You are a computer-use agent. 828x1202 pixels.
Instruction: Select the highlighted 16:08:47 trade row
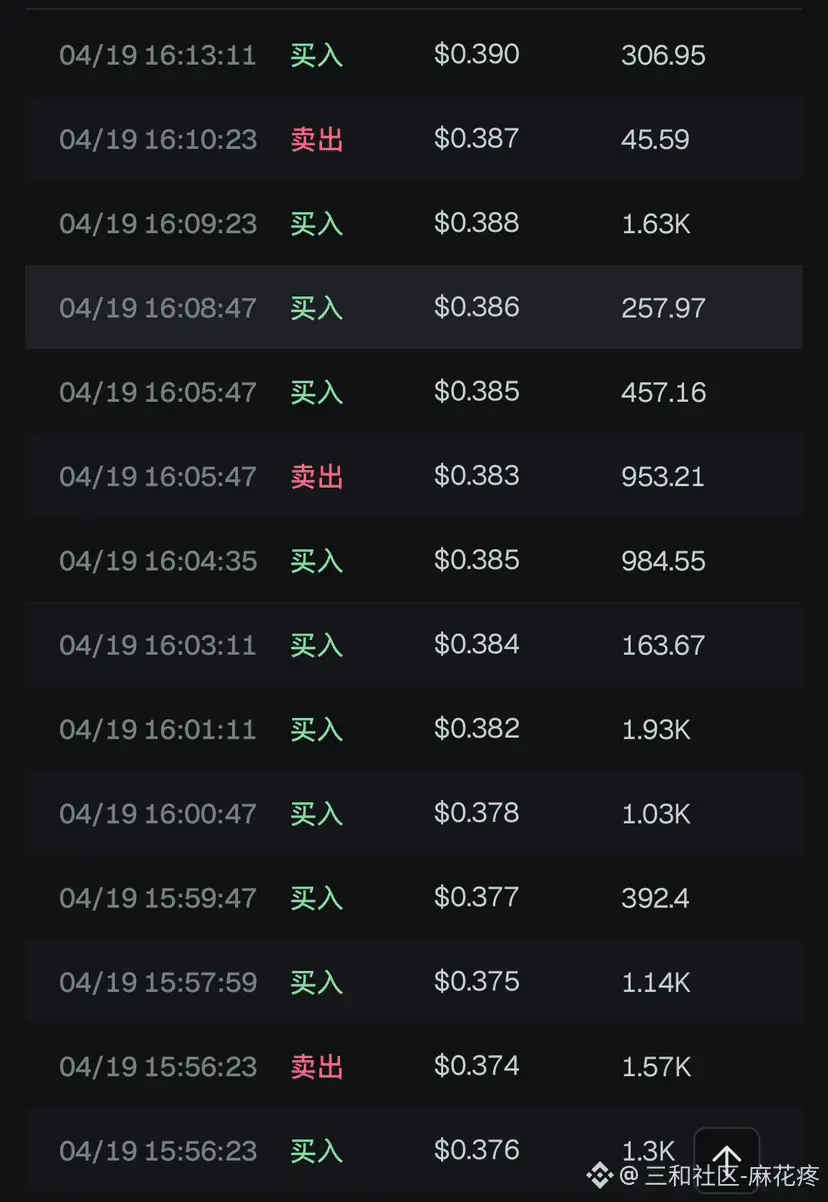click(x=413, y=307)
